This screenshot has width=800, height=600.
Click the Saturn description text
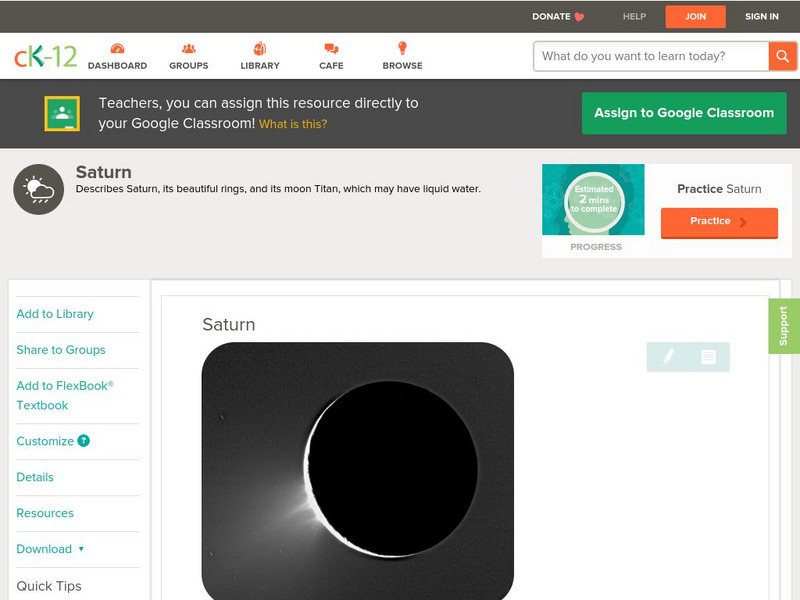pyautogui.click(x=278, y=189)
